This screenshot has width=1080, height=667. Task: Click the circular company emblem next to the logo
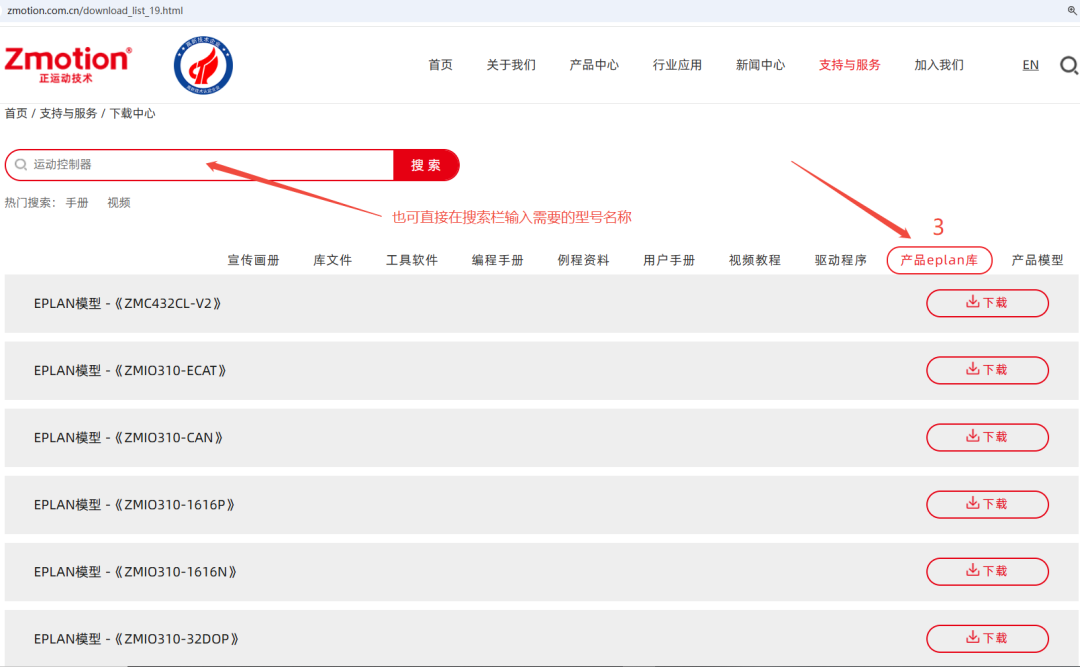point(202,64)
